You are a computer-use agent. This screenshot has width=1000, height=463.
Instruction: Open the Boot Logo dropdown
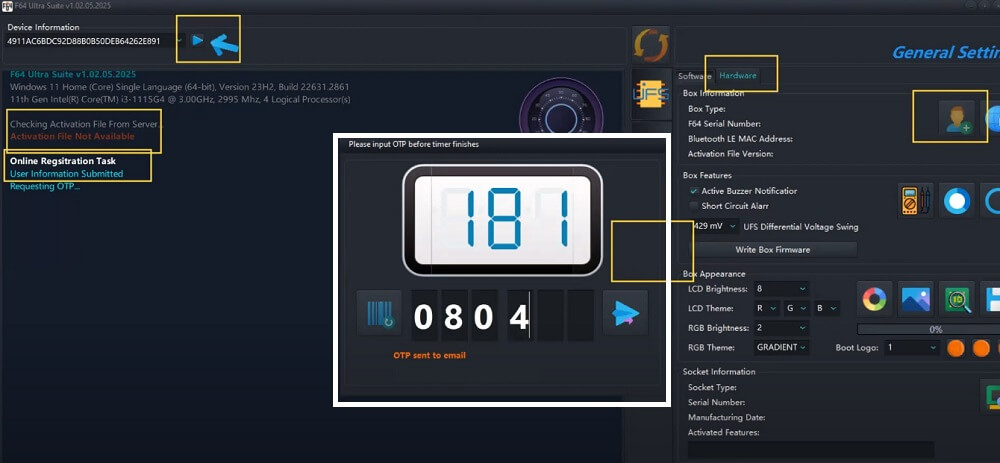point(912,348)
